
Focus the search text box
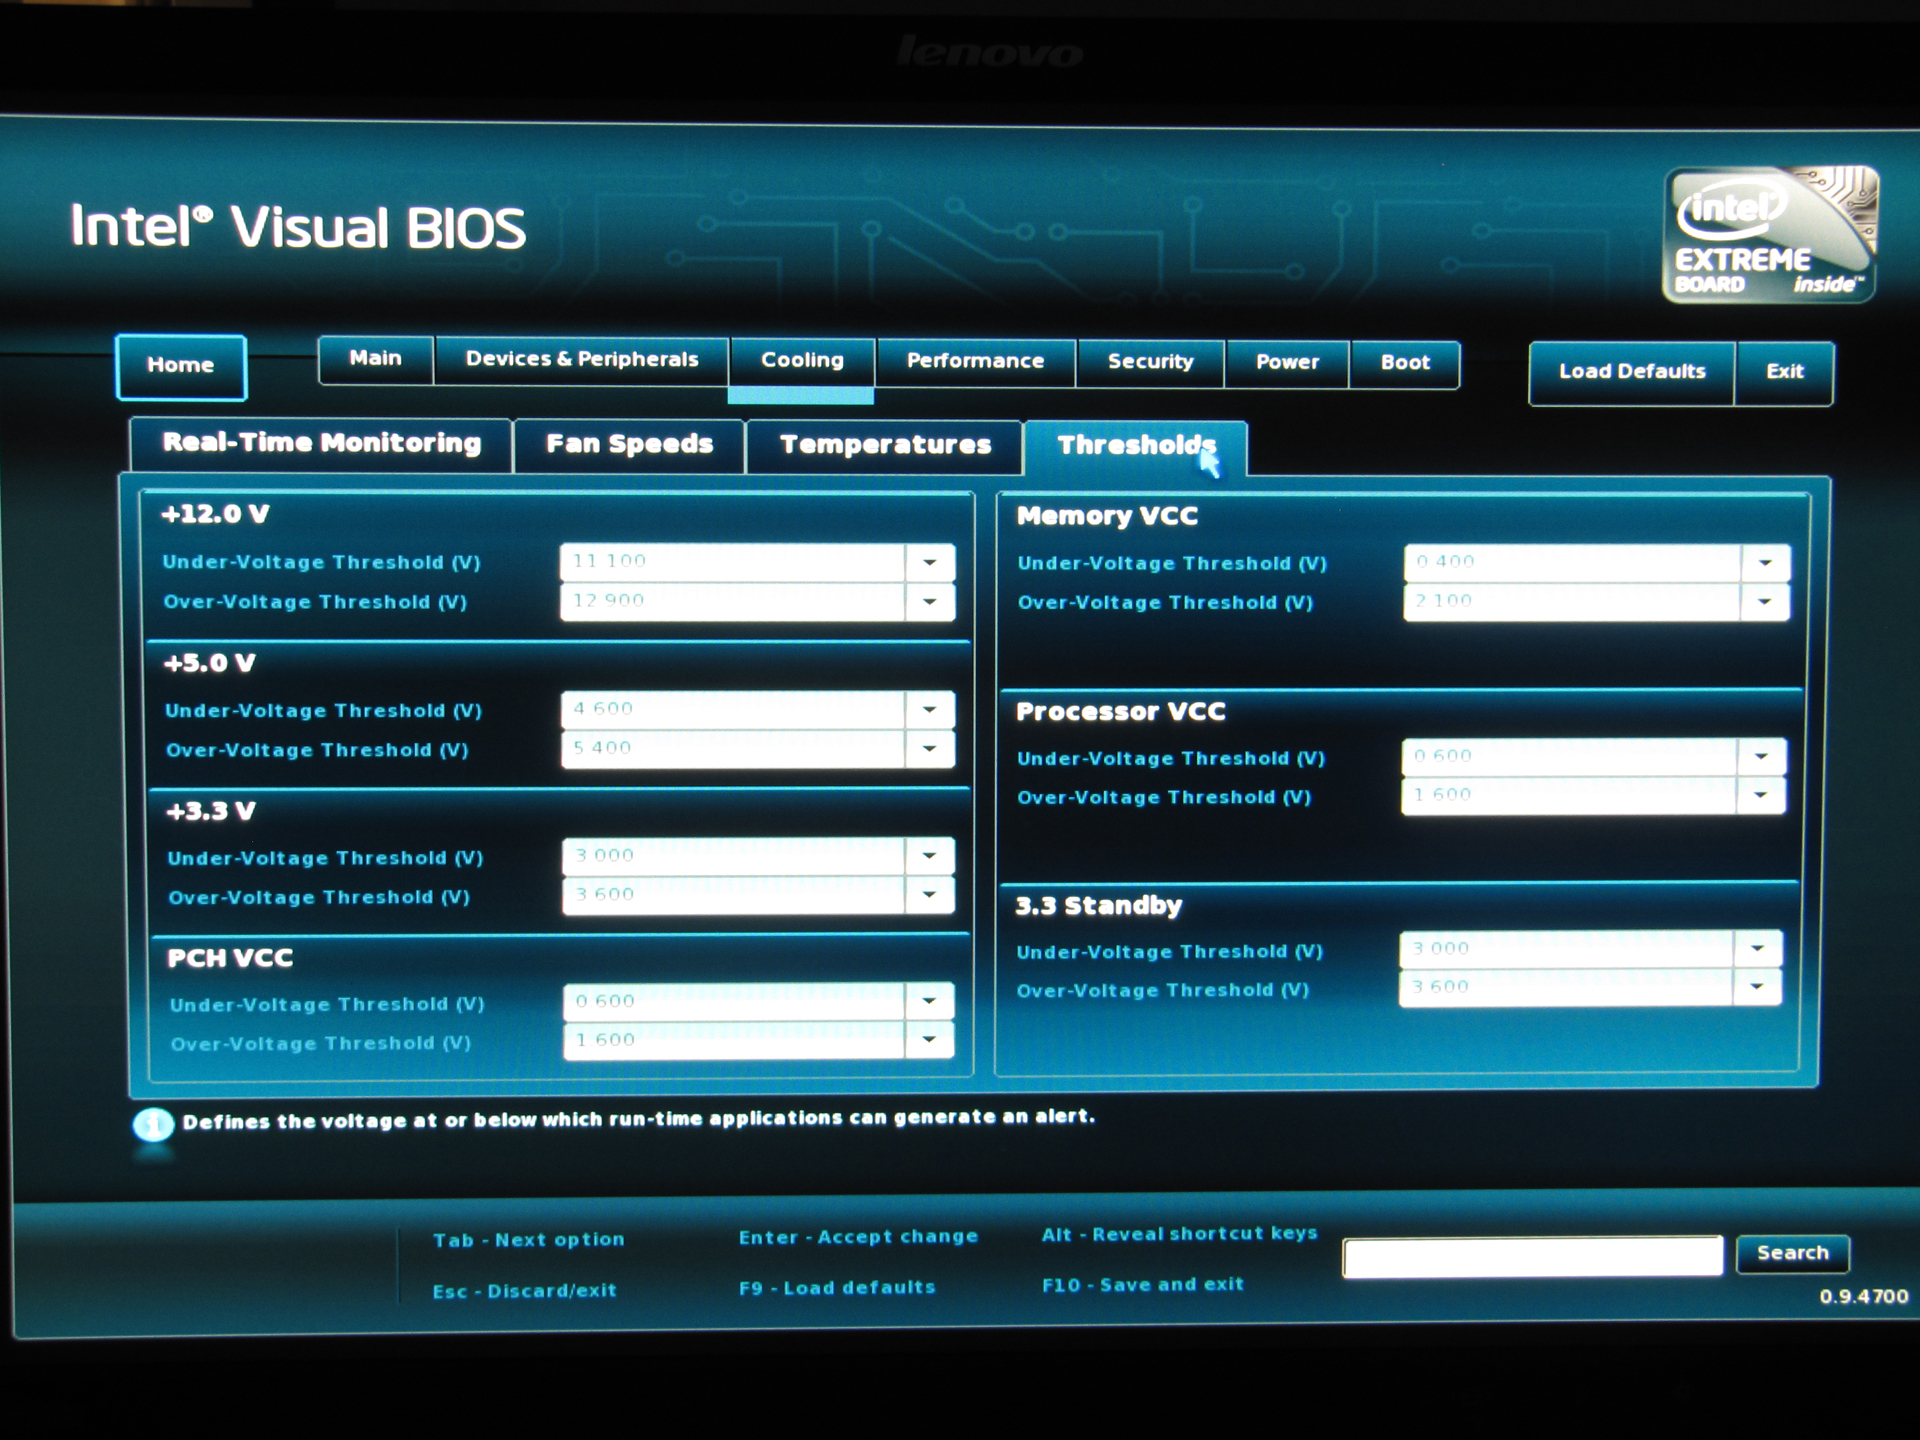[1533, 1256]
